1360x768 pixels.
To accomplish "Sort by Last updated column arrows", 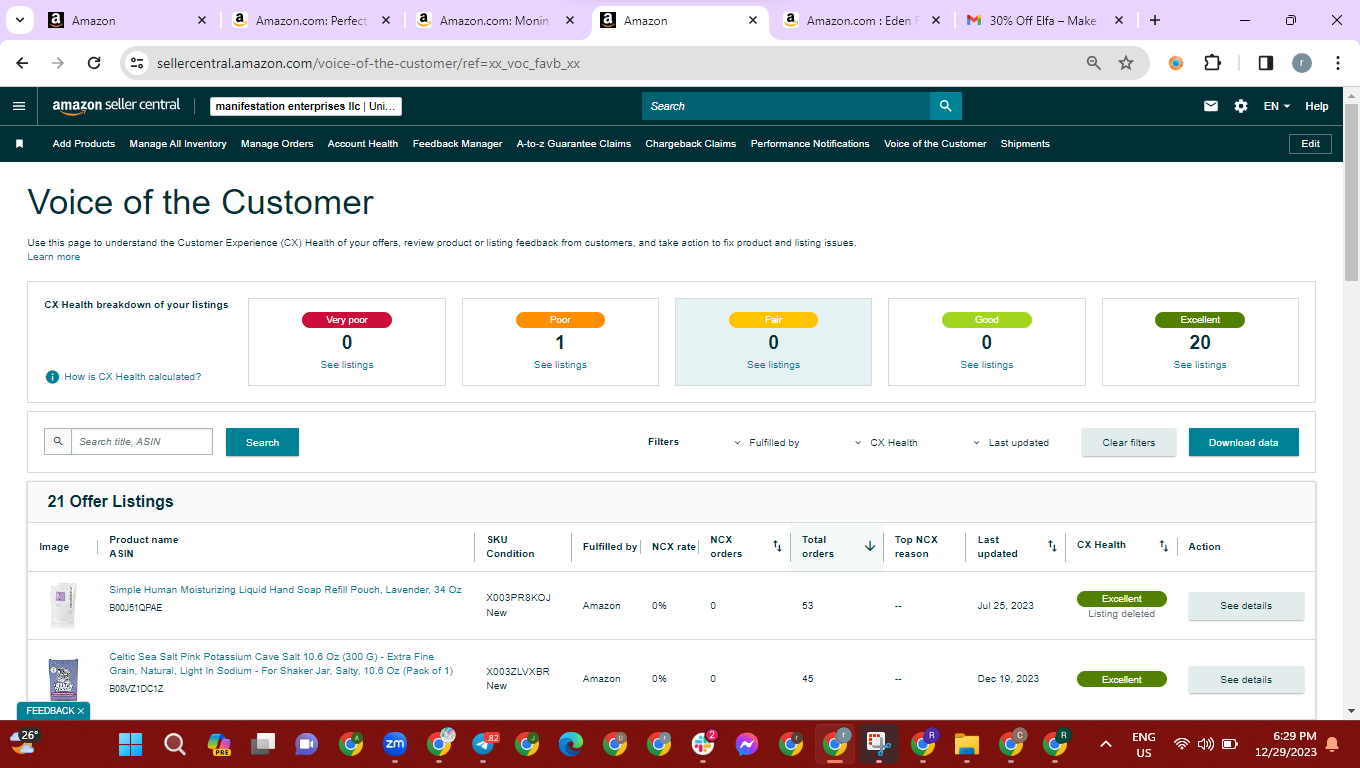I will [1052, 546].
